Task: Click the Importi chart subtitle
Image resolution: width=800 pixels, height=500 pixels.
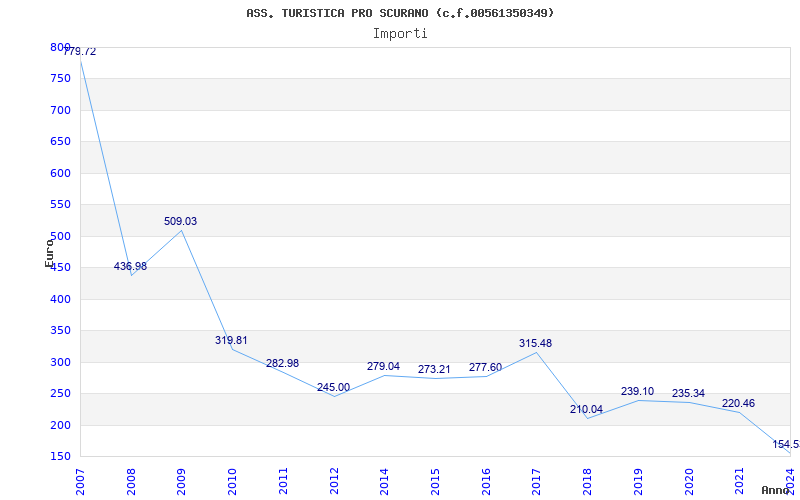Action: [400, 34]
